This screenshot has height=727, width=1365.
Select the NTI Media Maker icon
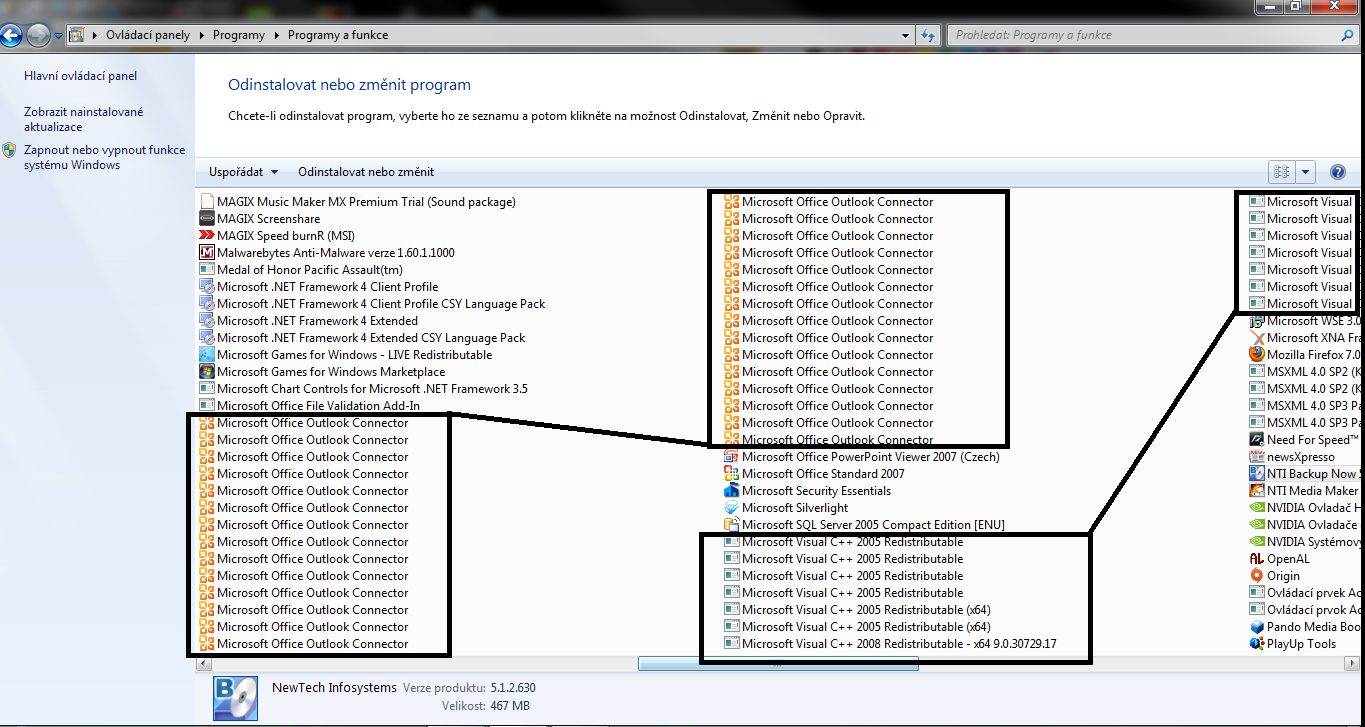[x=1257, y=491]
